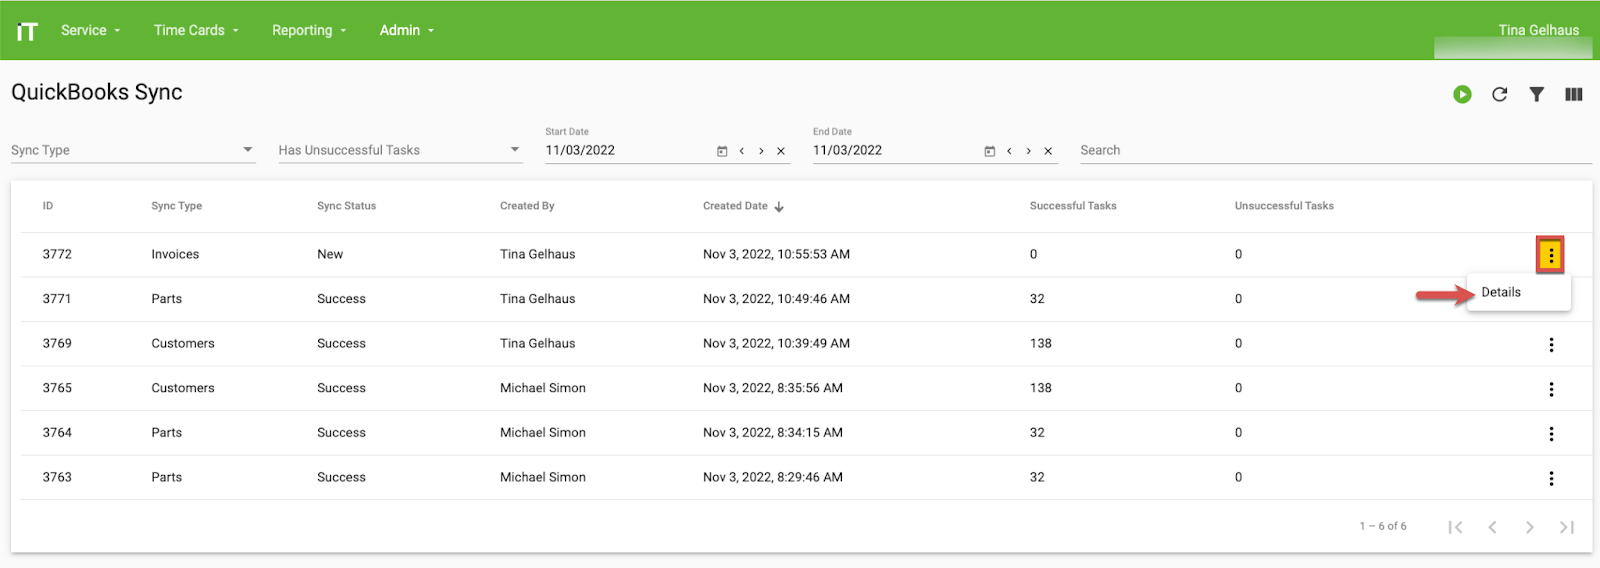Expand the Sync Type dropdown
This screenshot has height=568, width=1600.
247,150
